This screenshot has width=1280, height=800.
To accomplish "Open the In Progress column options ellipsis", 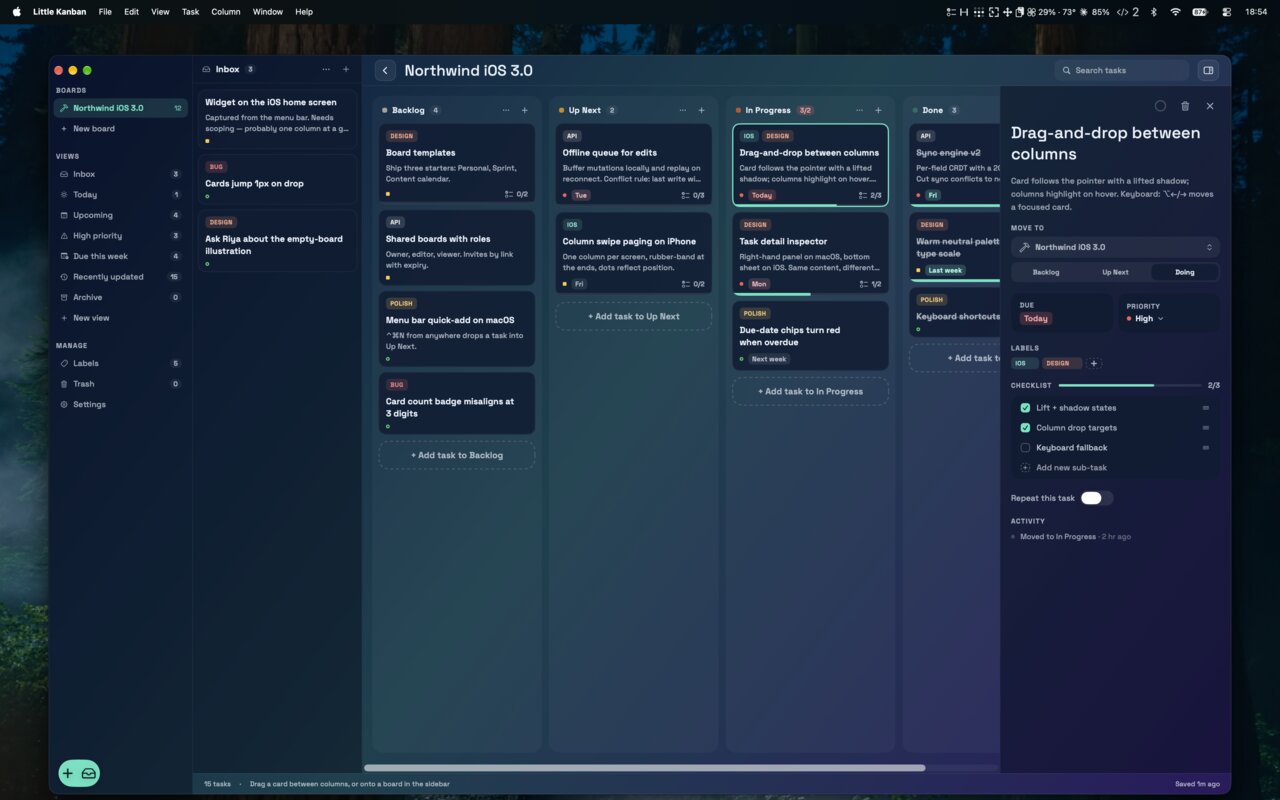I will [x=859, y=110].
